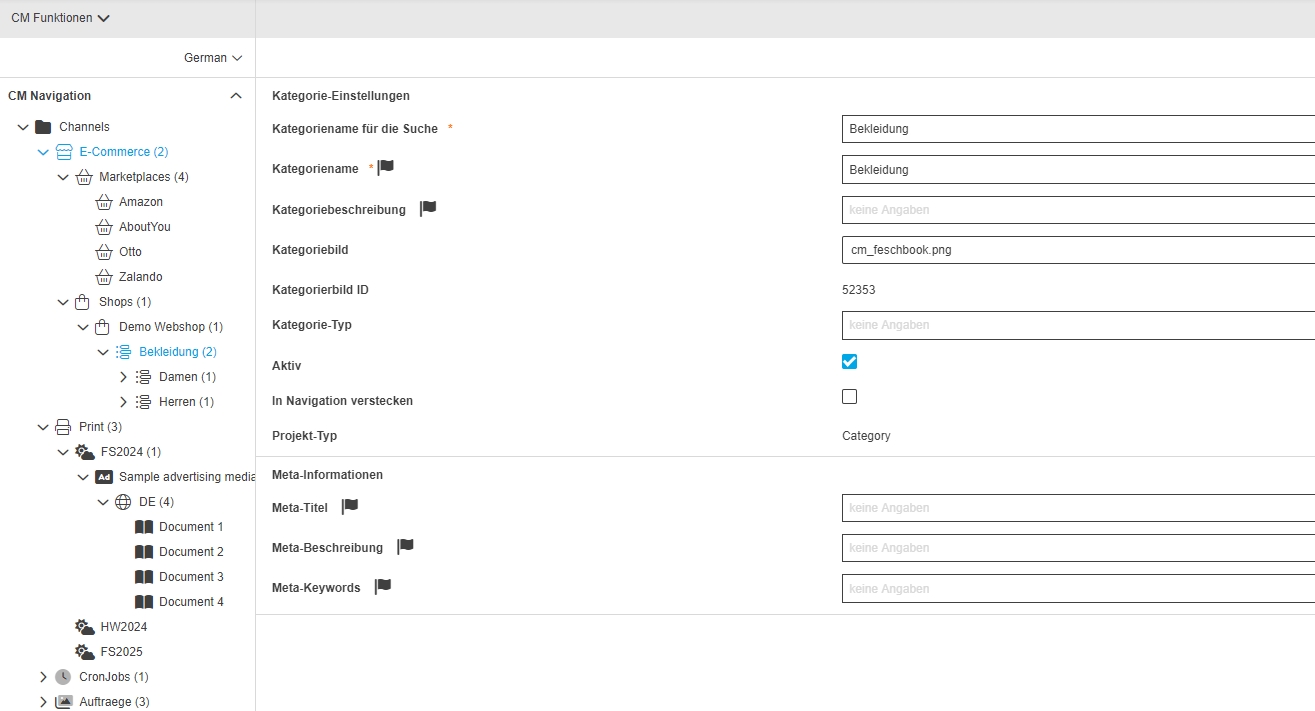
Task: Click the E-Commerce store icon
Action: click(64, 152)
